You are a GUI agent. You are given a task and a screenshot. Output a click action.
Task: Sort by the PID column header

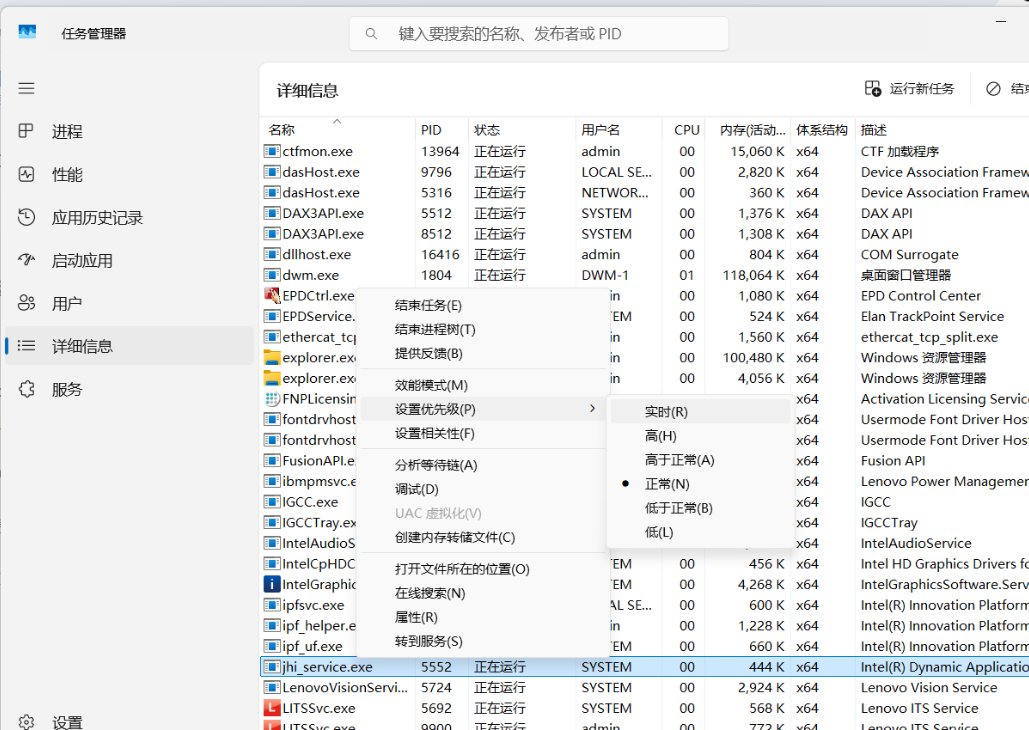point(442,130)
